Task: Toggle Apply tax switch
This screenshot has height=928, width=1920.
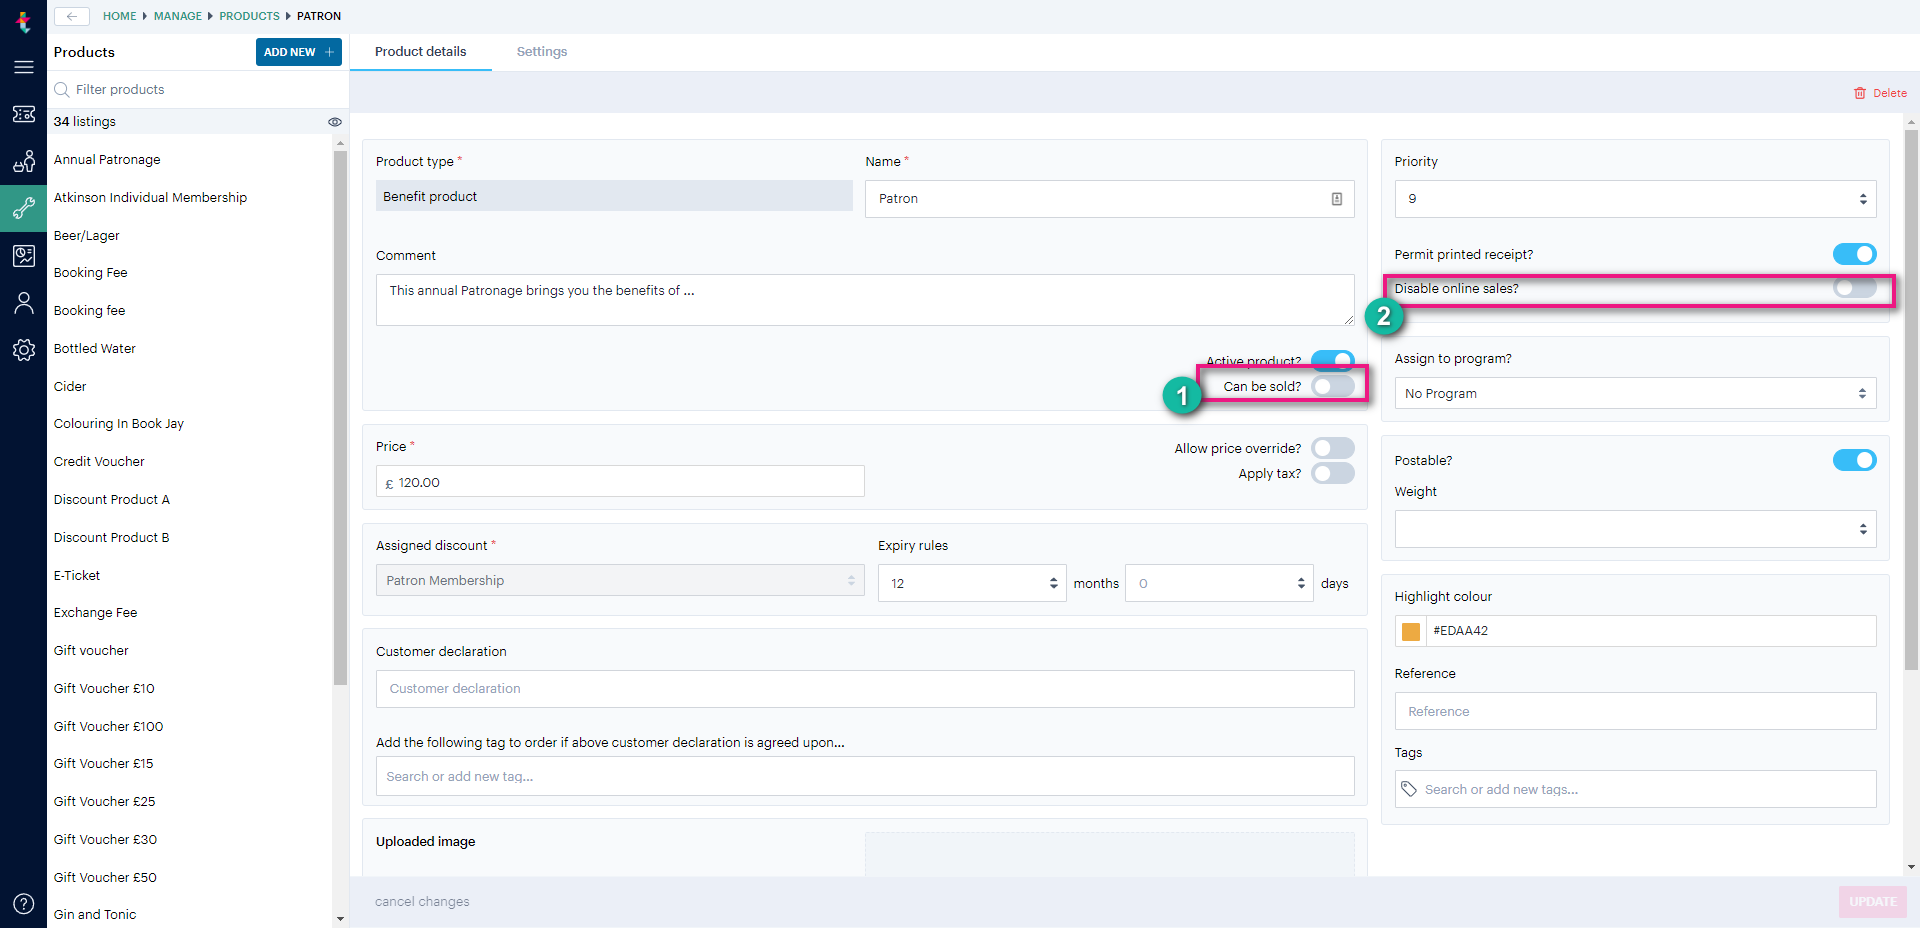Action: pyautogui.click(x=1332, y=473)
